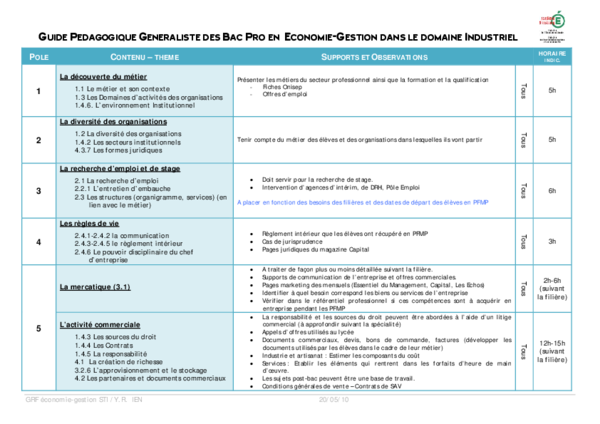
Task: Select the heading 'La mercatique (3.1)'
Action: [x=95, y=287]
